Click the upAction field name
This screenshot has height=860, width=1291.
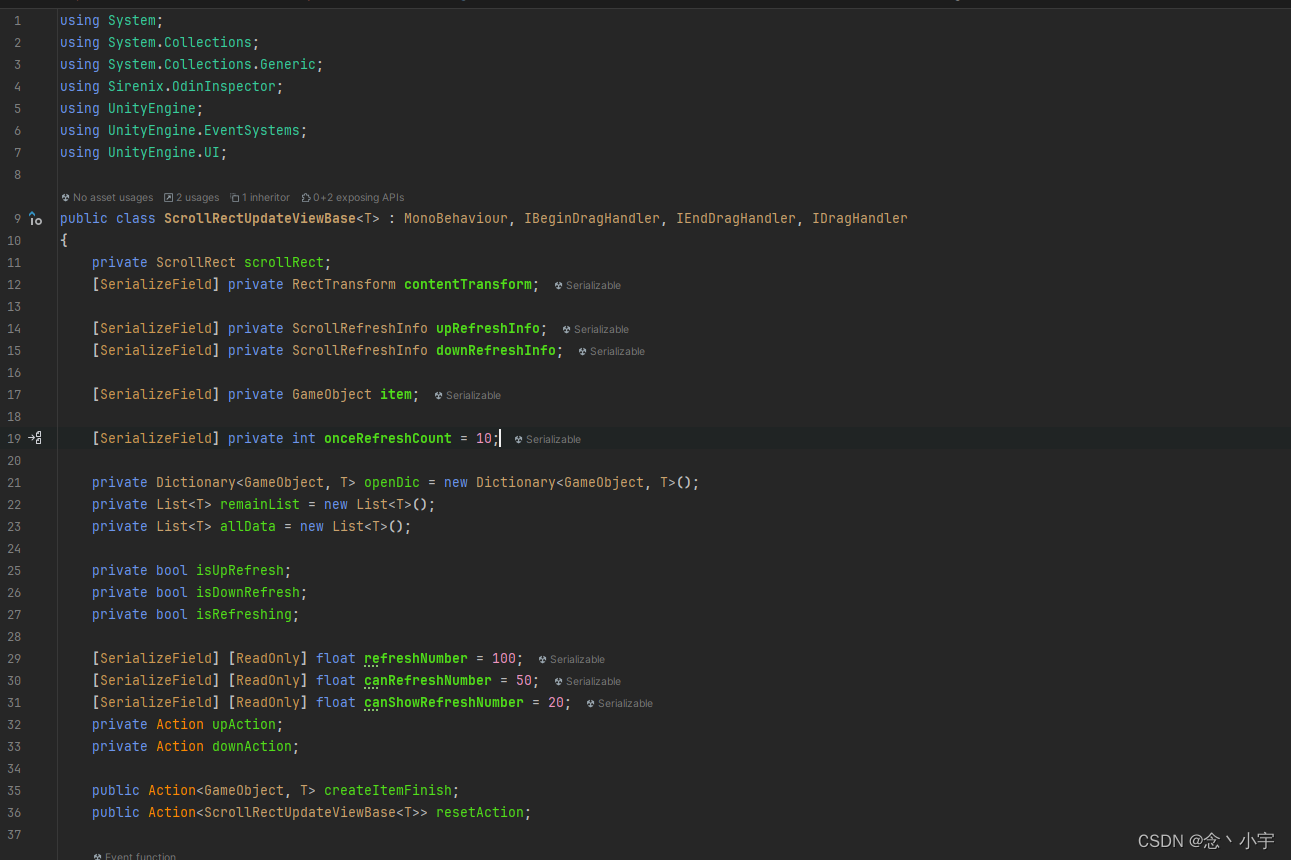pyautogui.click(x=244, y=725)
